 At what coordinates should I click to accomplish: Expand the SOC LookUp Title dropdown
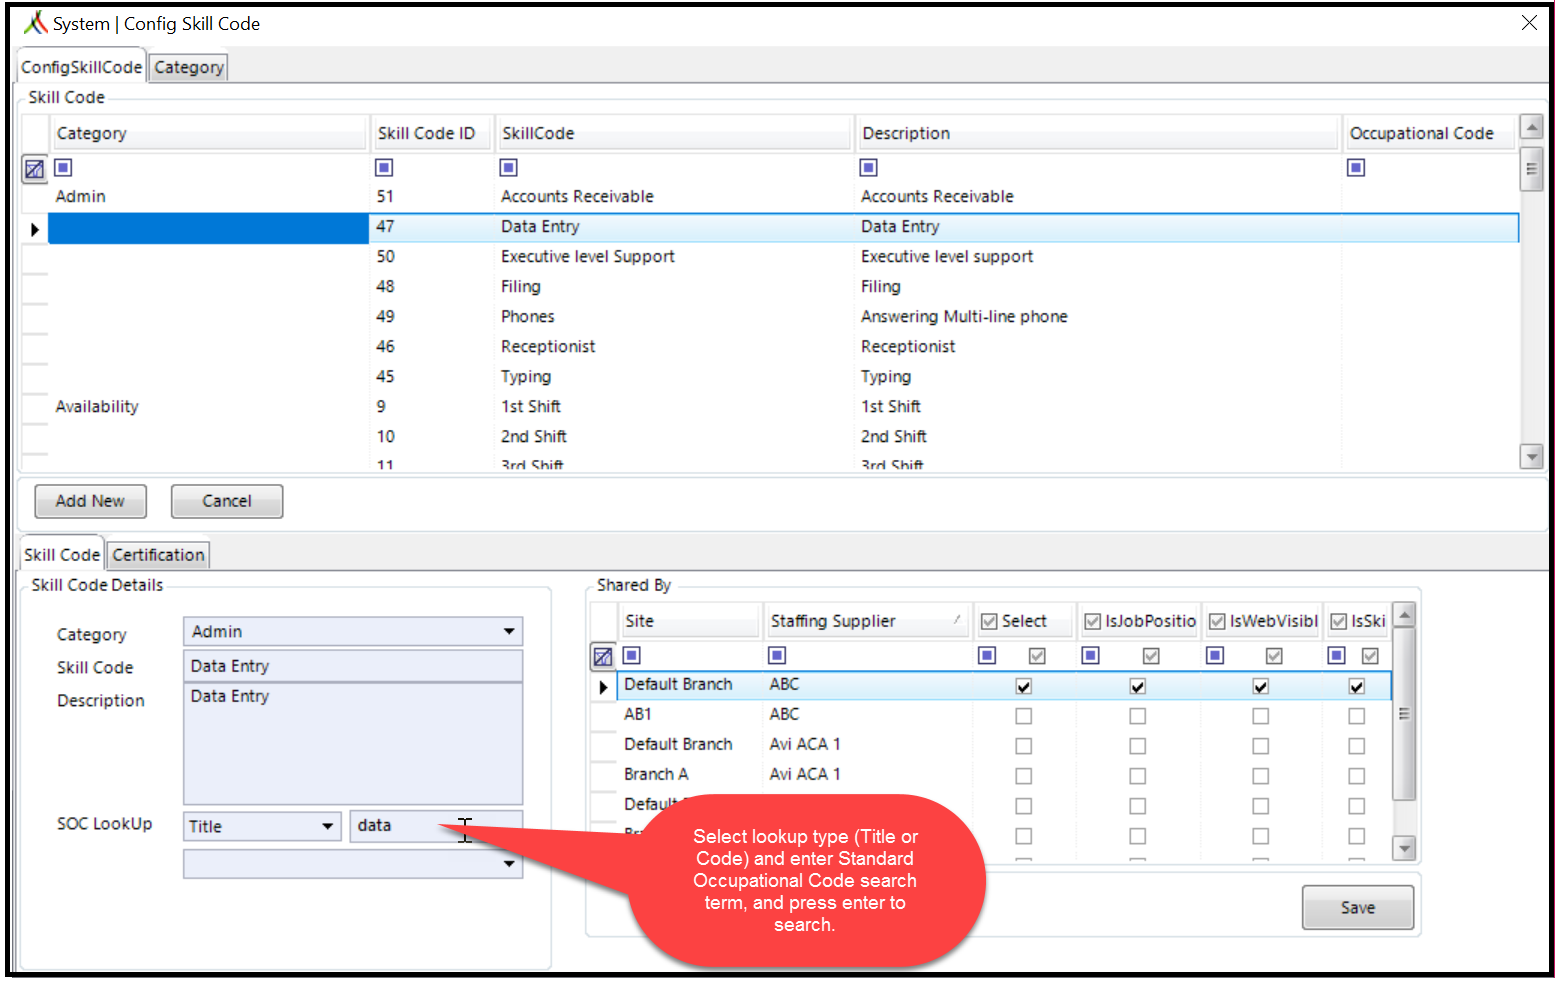(327, 826)
